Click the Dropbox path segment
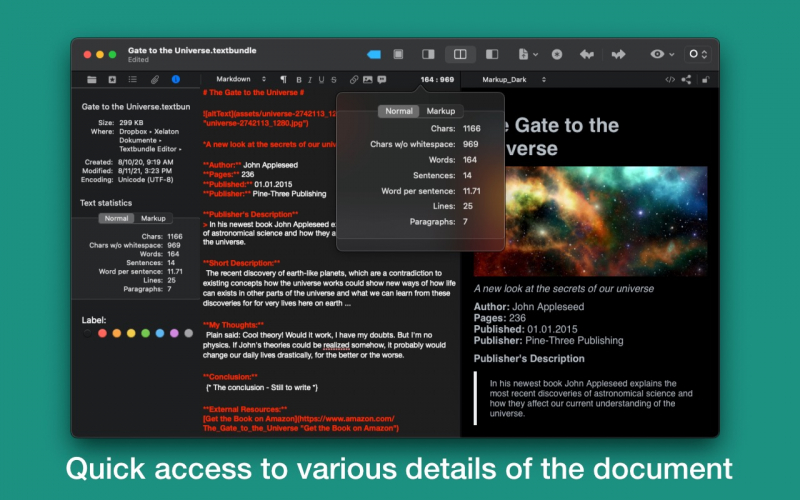 click(x=133, y=131)
